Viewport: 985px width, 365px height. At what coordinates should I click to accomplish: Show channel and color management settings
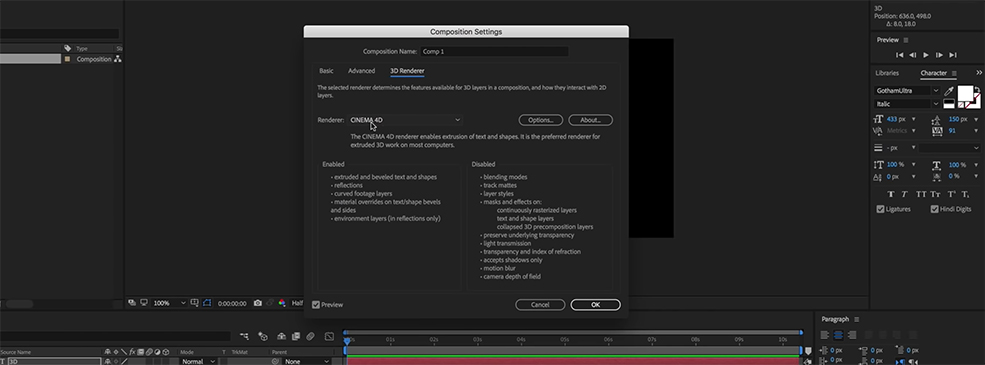(281, 303)
